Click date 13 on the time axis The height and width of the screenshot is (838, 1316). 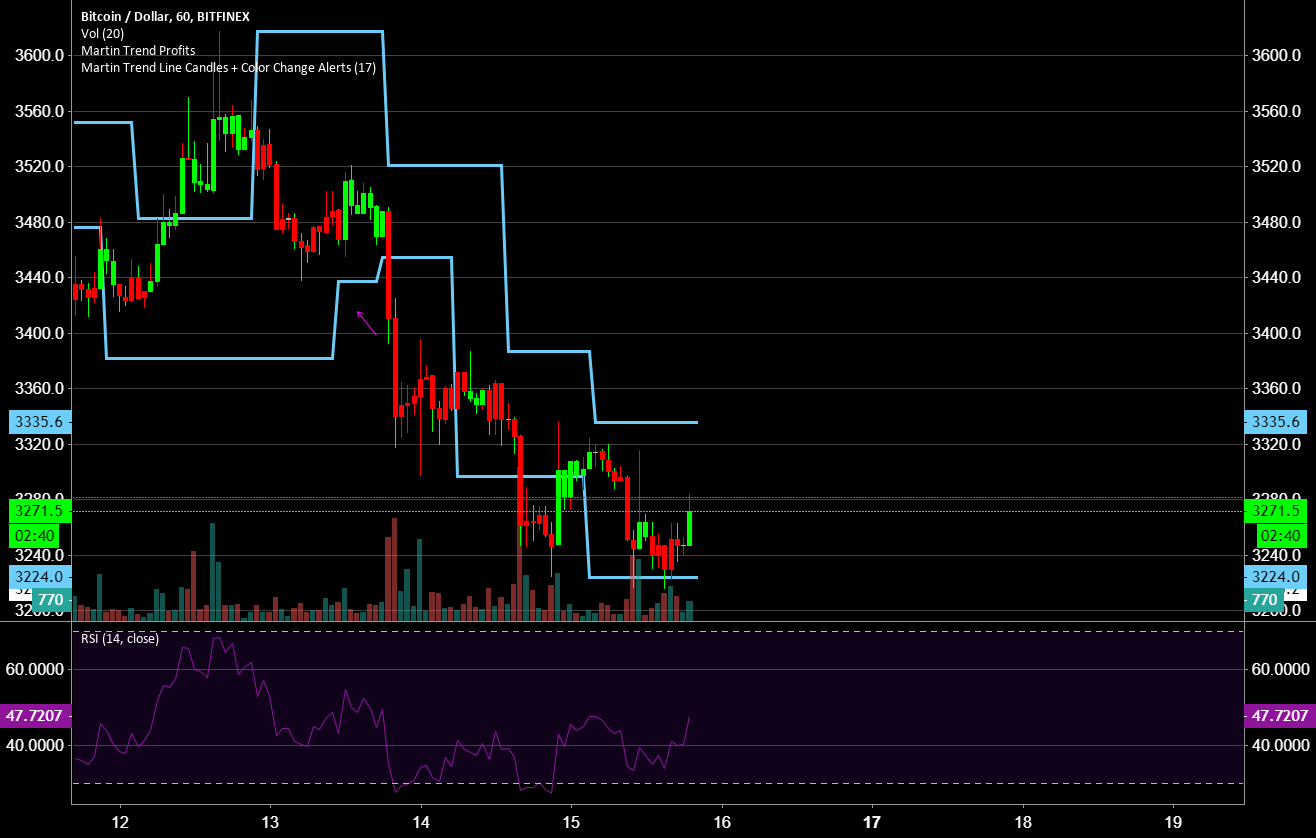(271, 822)
